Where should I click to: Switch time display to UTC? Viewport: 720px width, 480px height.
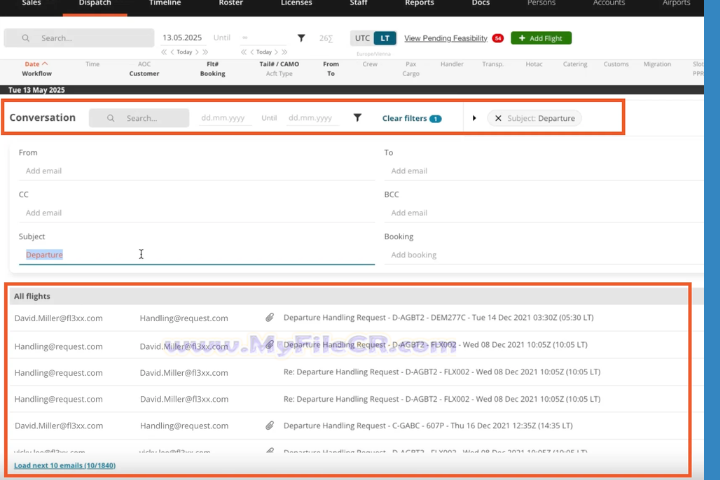pos(362,38)
